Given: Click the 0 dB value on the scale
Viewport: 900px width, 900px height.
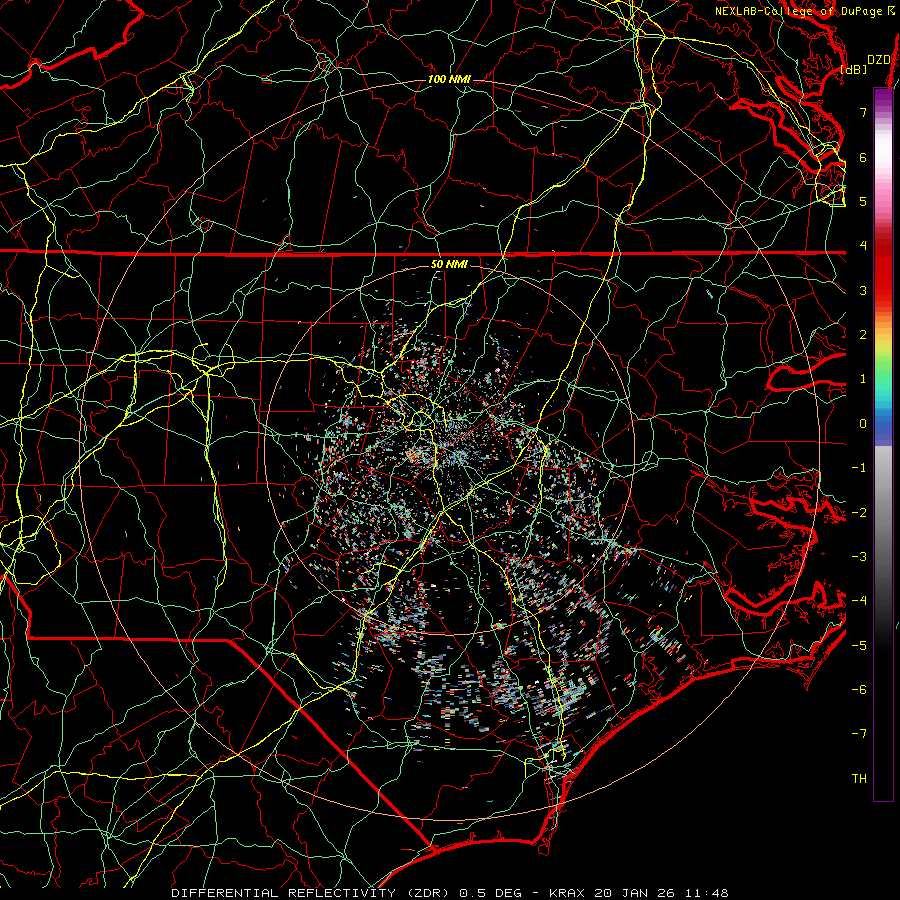Looking at the screenshot, I should [x=863, y=424].
